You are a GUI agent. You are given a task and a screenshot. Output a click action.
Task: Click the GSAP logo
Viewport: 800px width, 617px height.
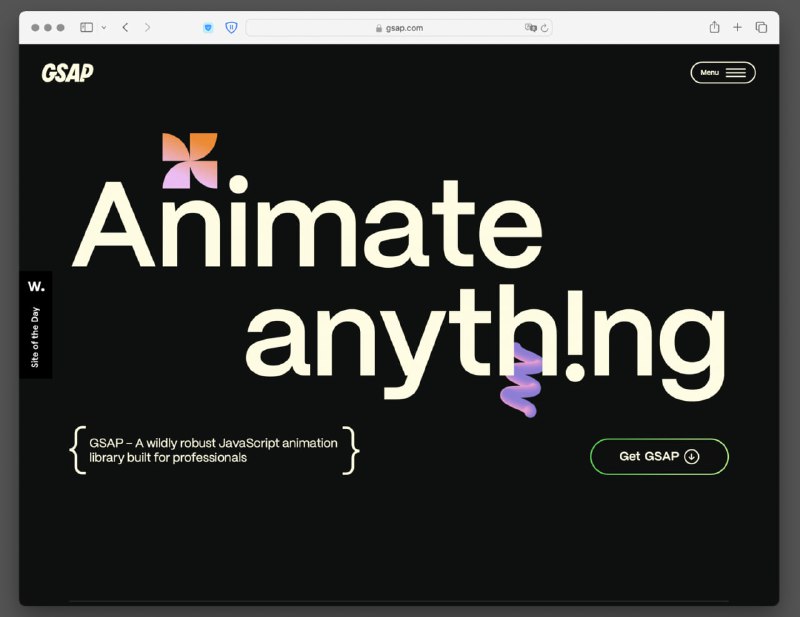pyautogui.click(x=67, y=72)
